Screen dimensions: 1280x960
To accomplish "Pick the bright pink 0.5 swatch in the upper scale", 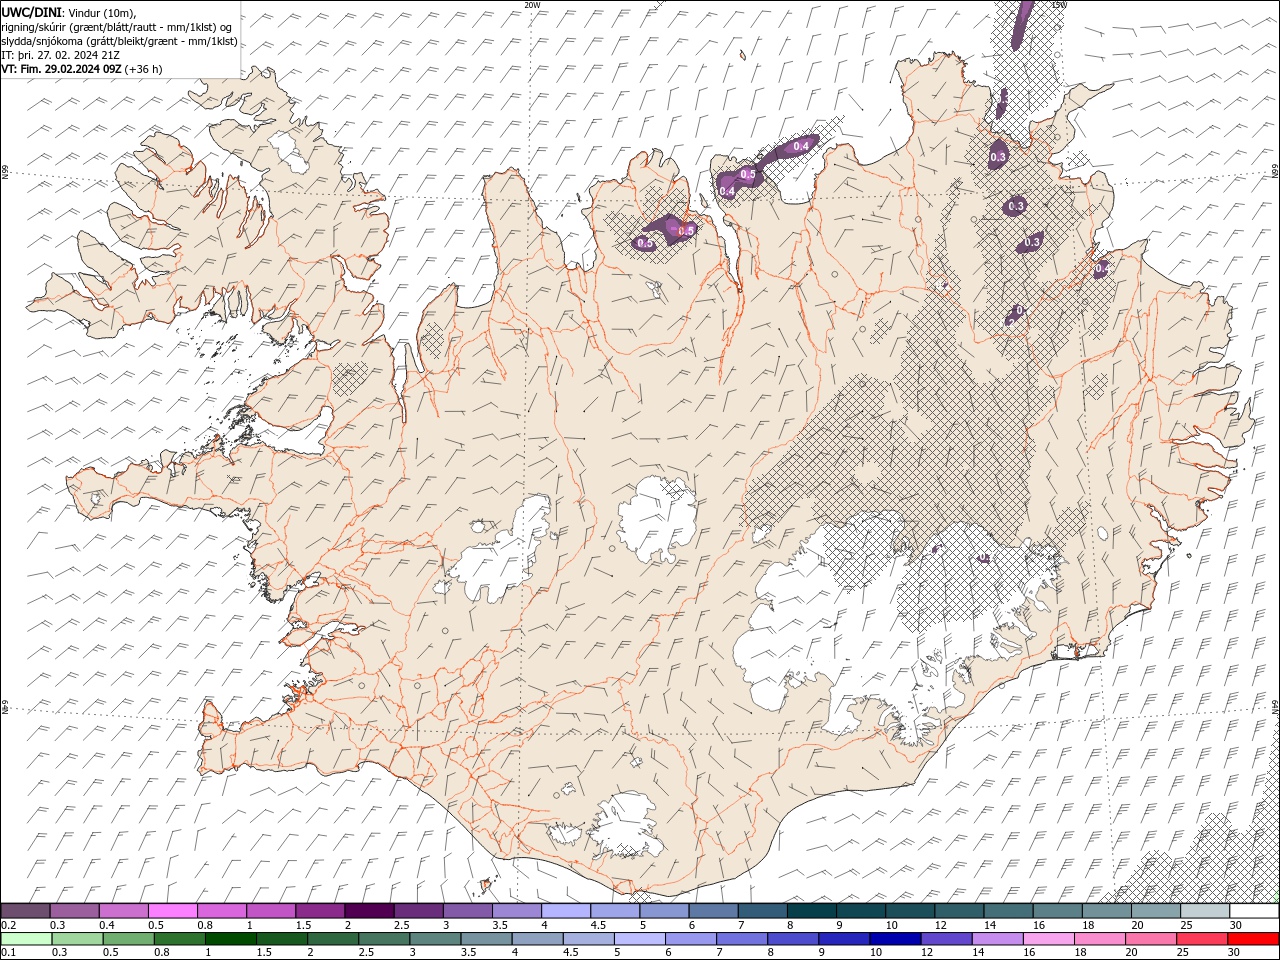I will coord(172,911).
